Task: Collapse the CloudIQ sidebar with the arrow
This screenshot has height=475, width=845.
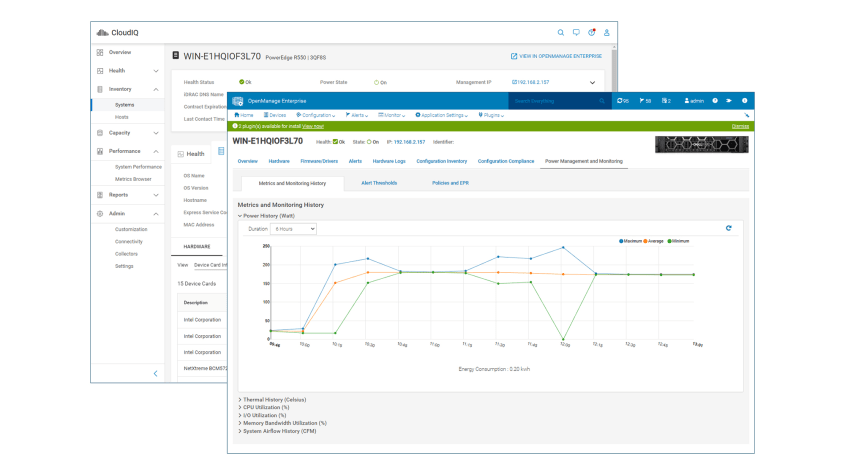Action: click(155, 373)
